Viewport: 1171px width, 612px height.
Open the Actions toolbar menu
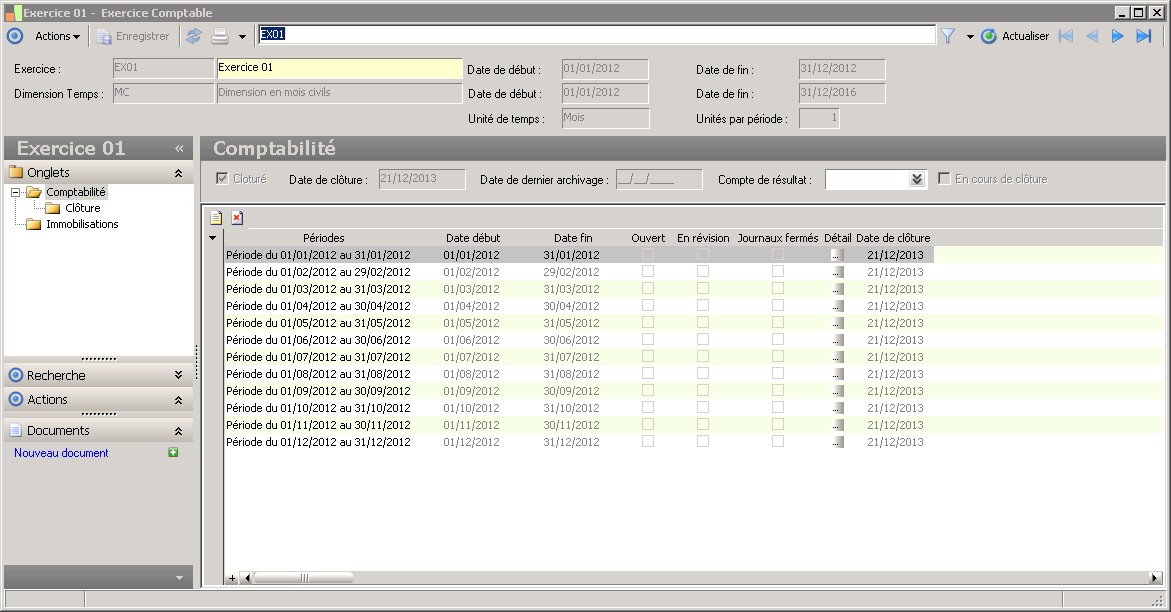57,36
